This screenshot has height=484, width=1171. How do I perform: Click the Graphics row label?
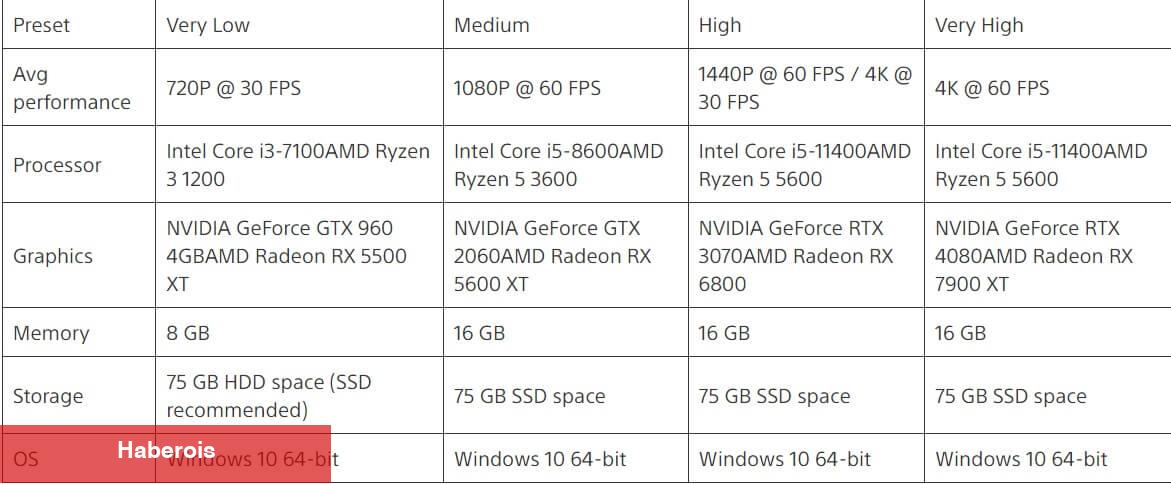[78, 255]
